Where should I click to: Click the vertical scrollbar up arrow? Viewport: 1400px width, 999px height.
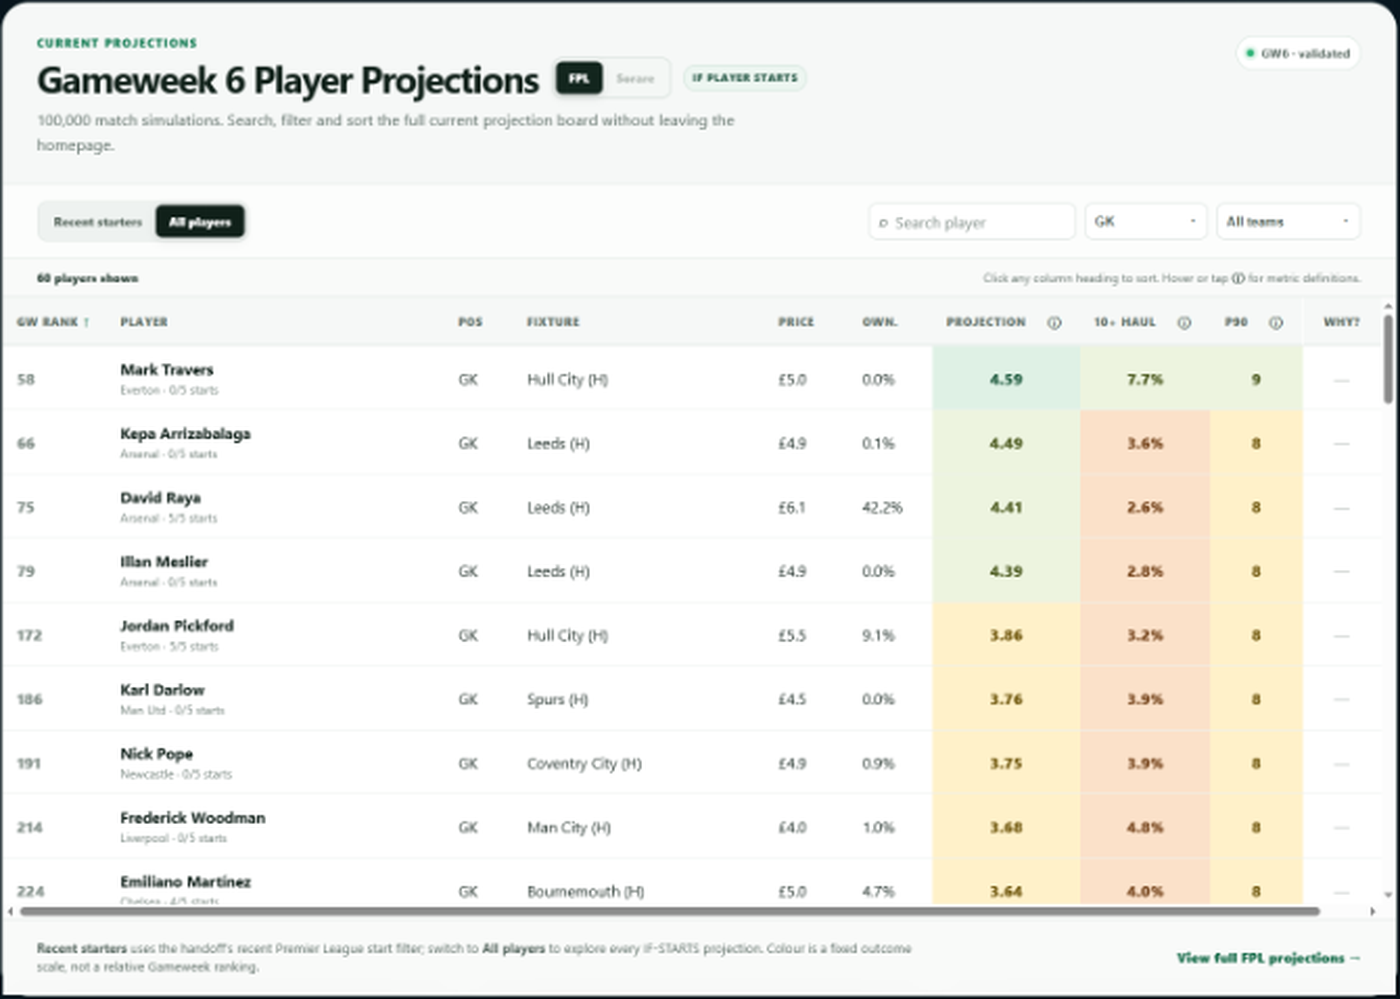[1388, 306]
